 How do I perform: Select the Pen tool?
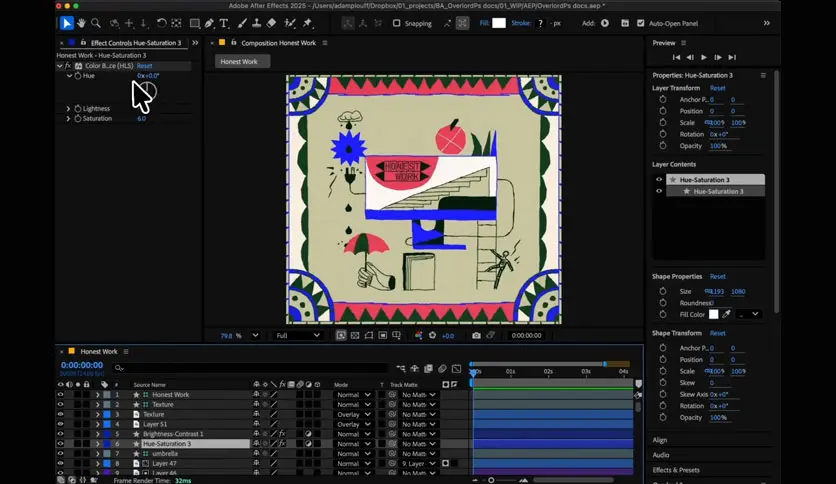tap(209, 23)
